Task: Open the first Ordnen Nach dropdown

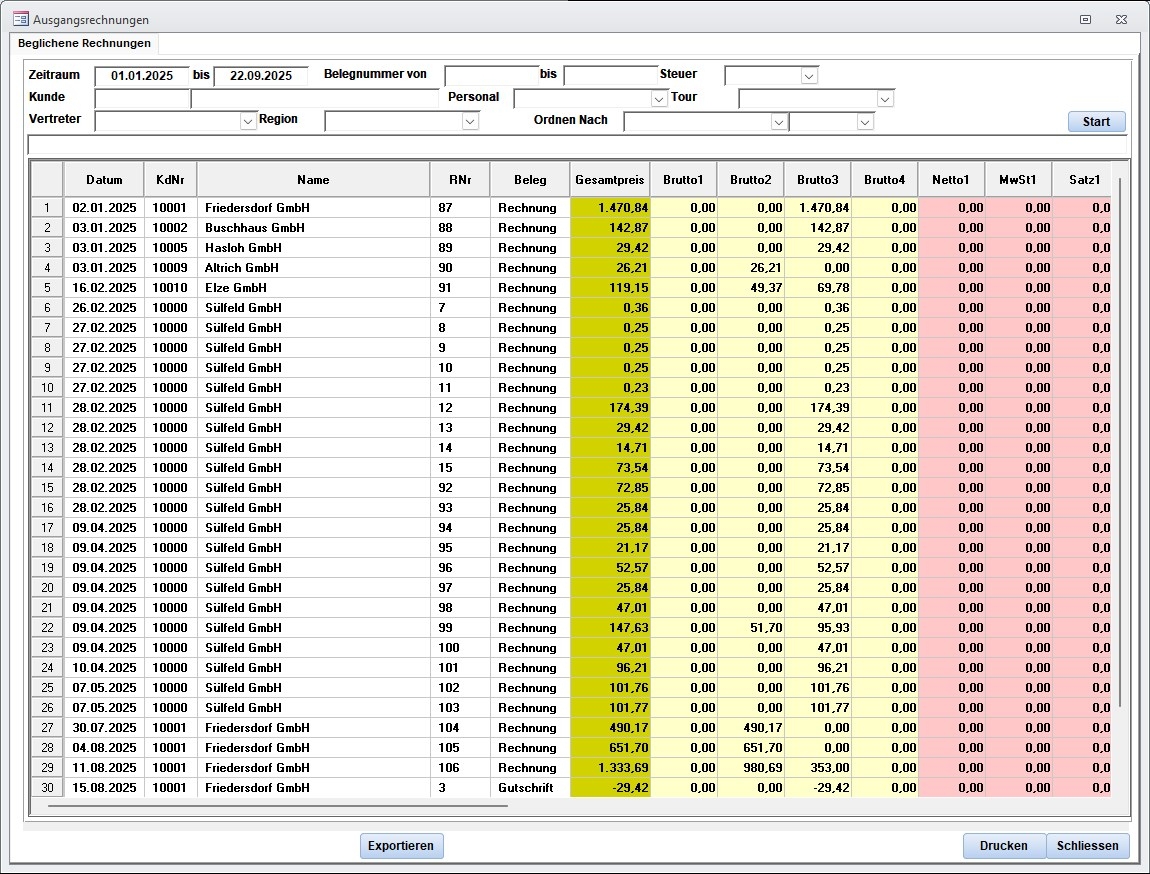Action: pos(778,122)
